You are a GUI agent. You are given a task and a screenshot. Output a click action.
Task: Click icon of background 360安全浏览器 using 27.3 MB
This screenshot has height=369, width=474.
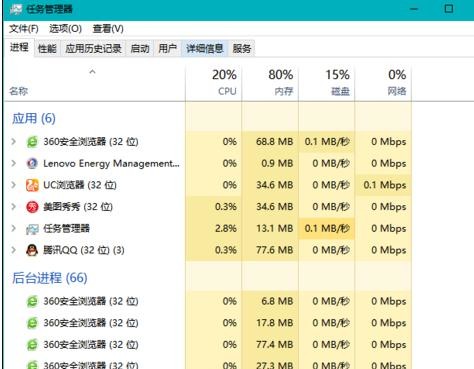click(32, 365)
